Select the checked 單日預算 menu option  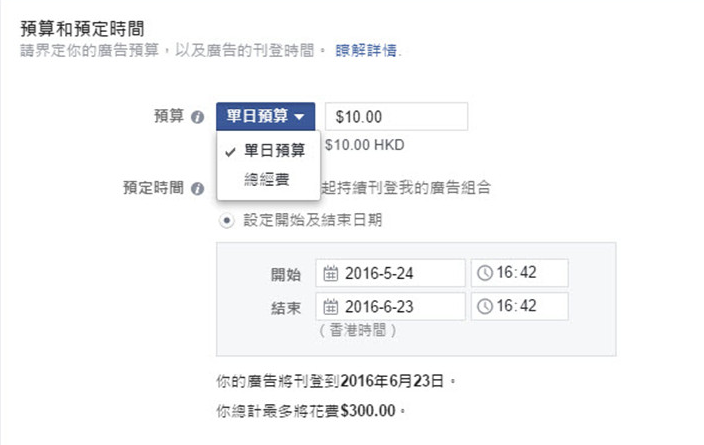coord(267,151)
